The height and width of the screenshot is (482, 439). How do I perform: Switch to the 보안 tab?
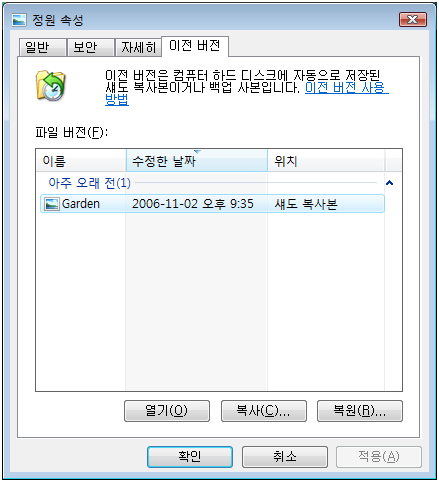point(90,47)
